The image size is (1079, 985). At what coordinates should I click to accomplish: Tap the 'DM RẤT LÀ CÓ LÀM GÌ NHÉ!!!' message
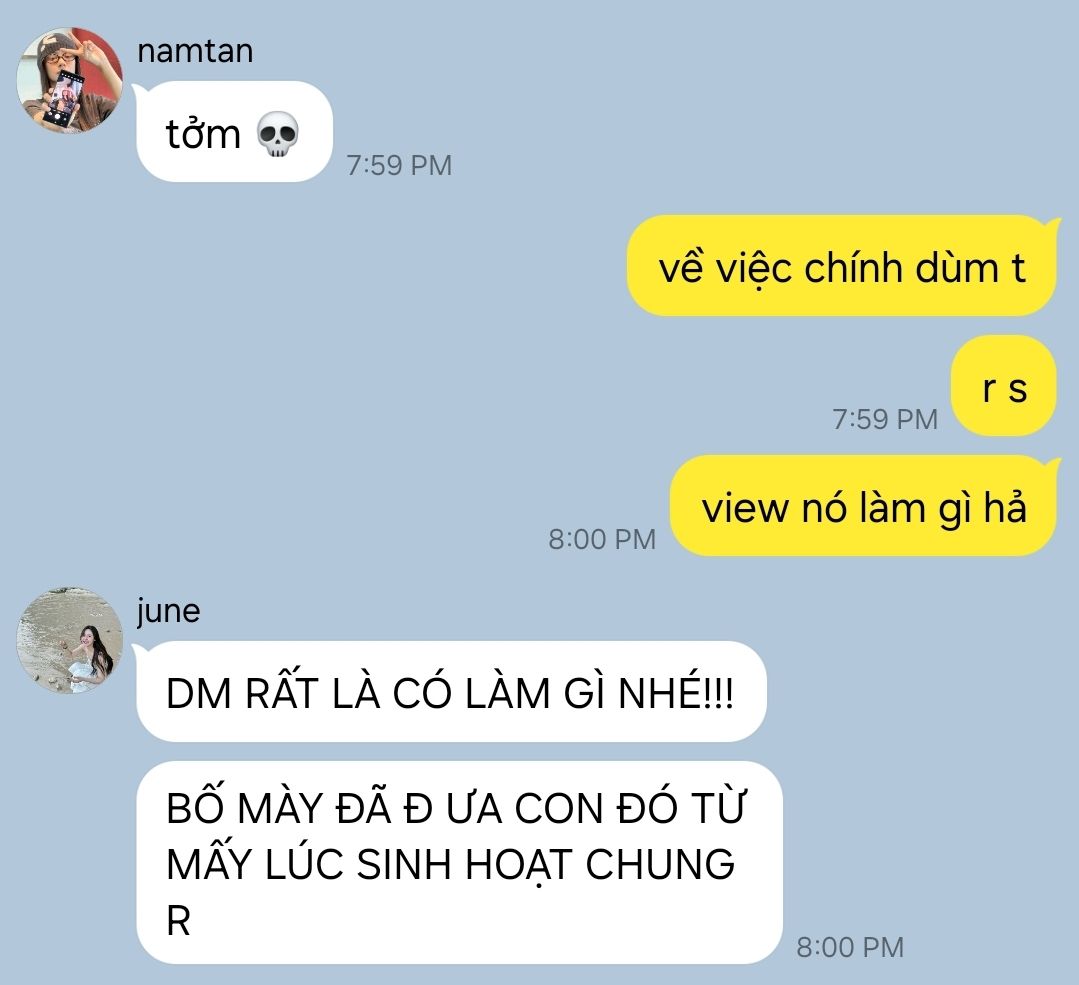pos(451,692)
